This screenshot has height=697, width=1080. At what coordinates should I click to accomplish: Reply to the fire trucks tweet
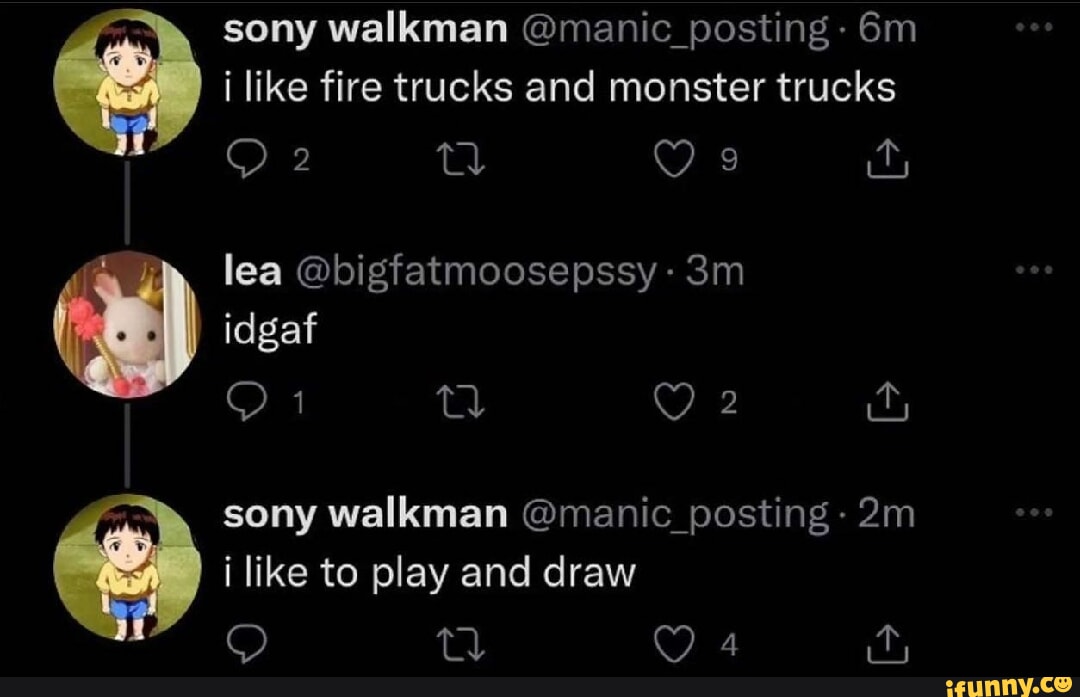pyautogui.click(x=247, y=159)
